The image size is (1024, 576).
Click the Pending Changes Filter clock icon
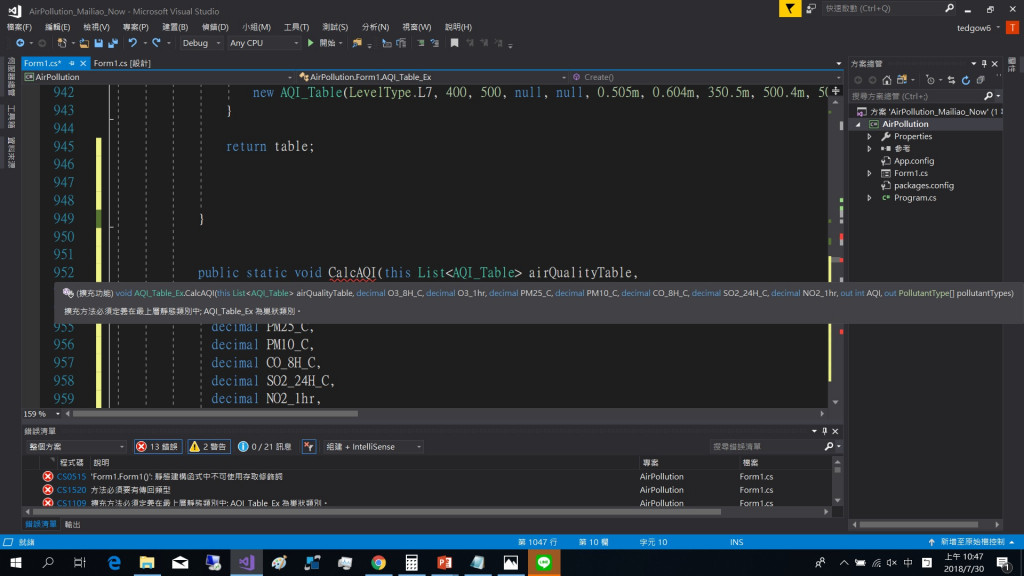[x=931, y=80]
